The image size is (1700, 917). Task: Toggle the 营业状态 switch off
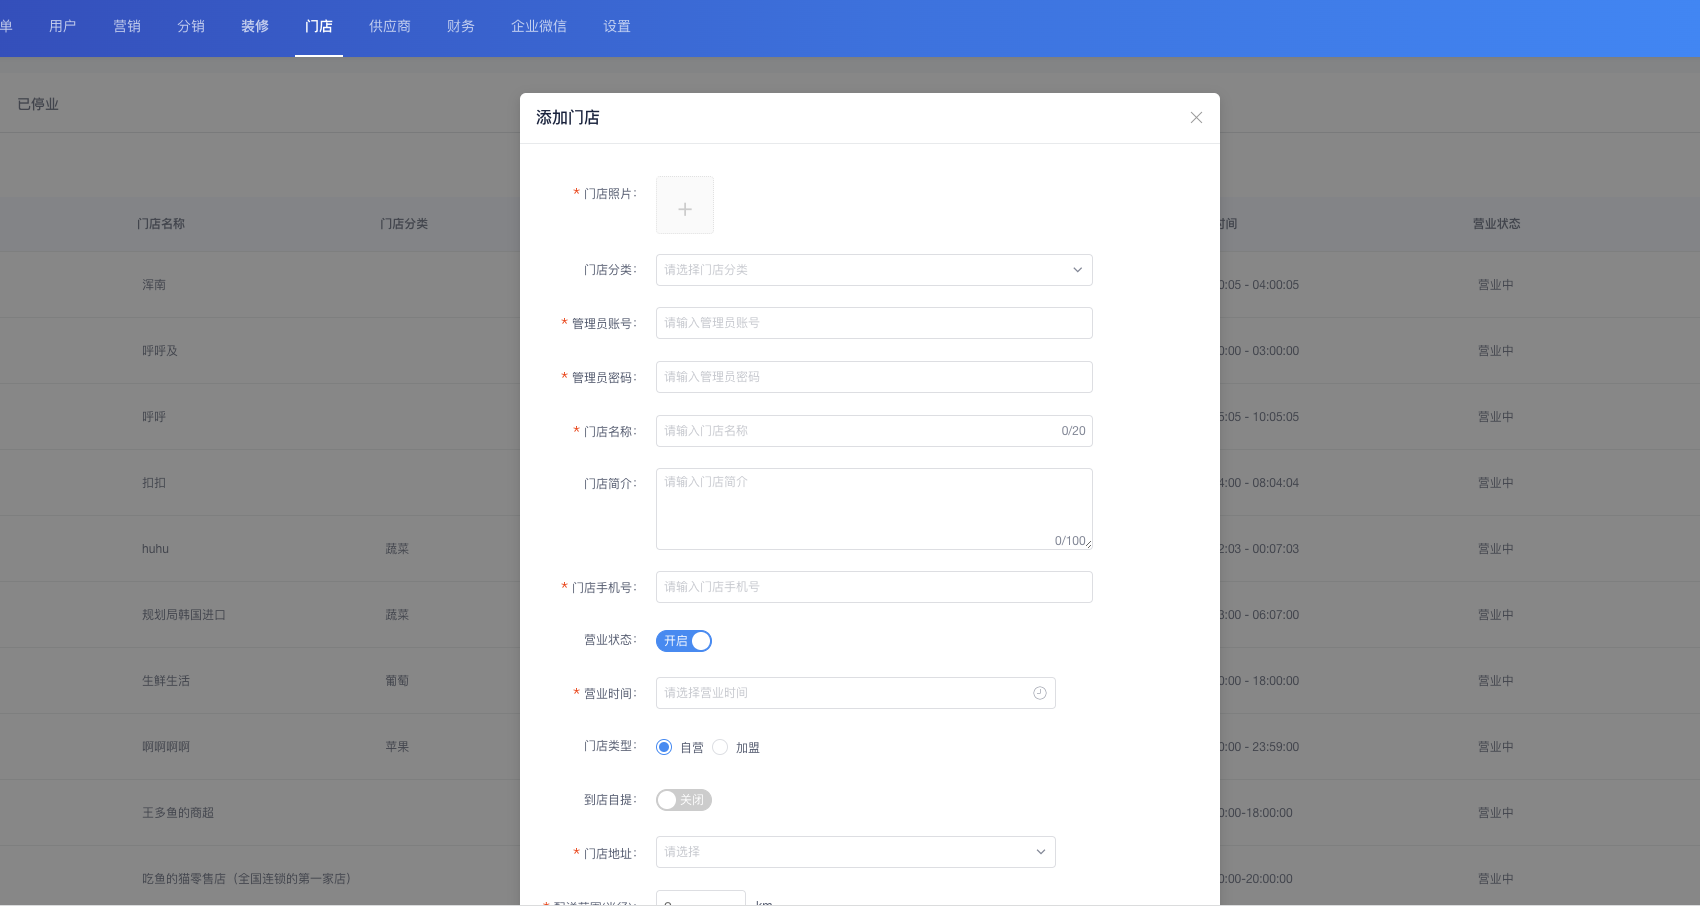point(684,641)
